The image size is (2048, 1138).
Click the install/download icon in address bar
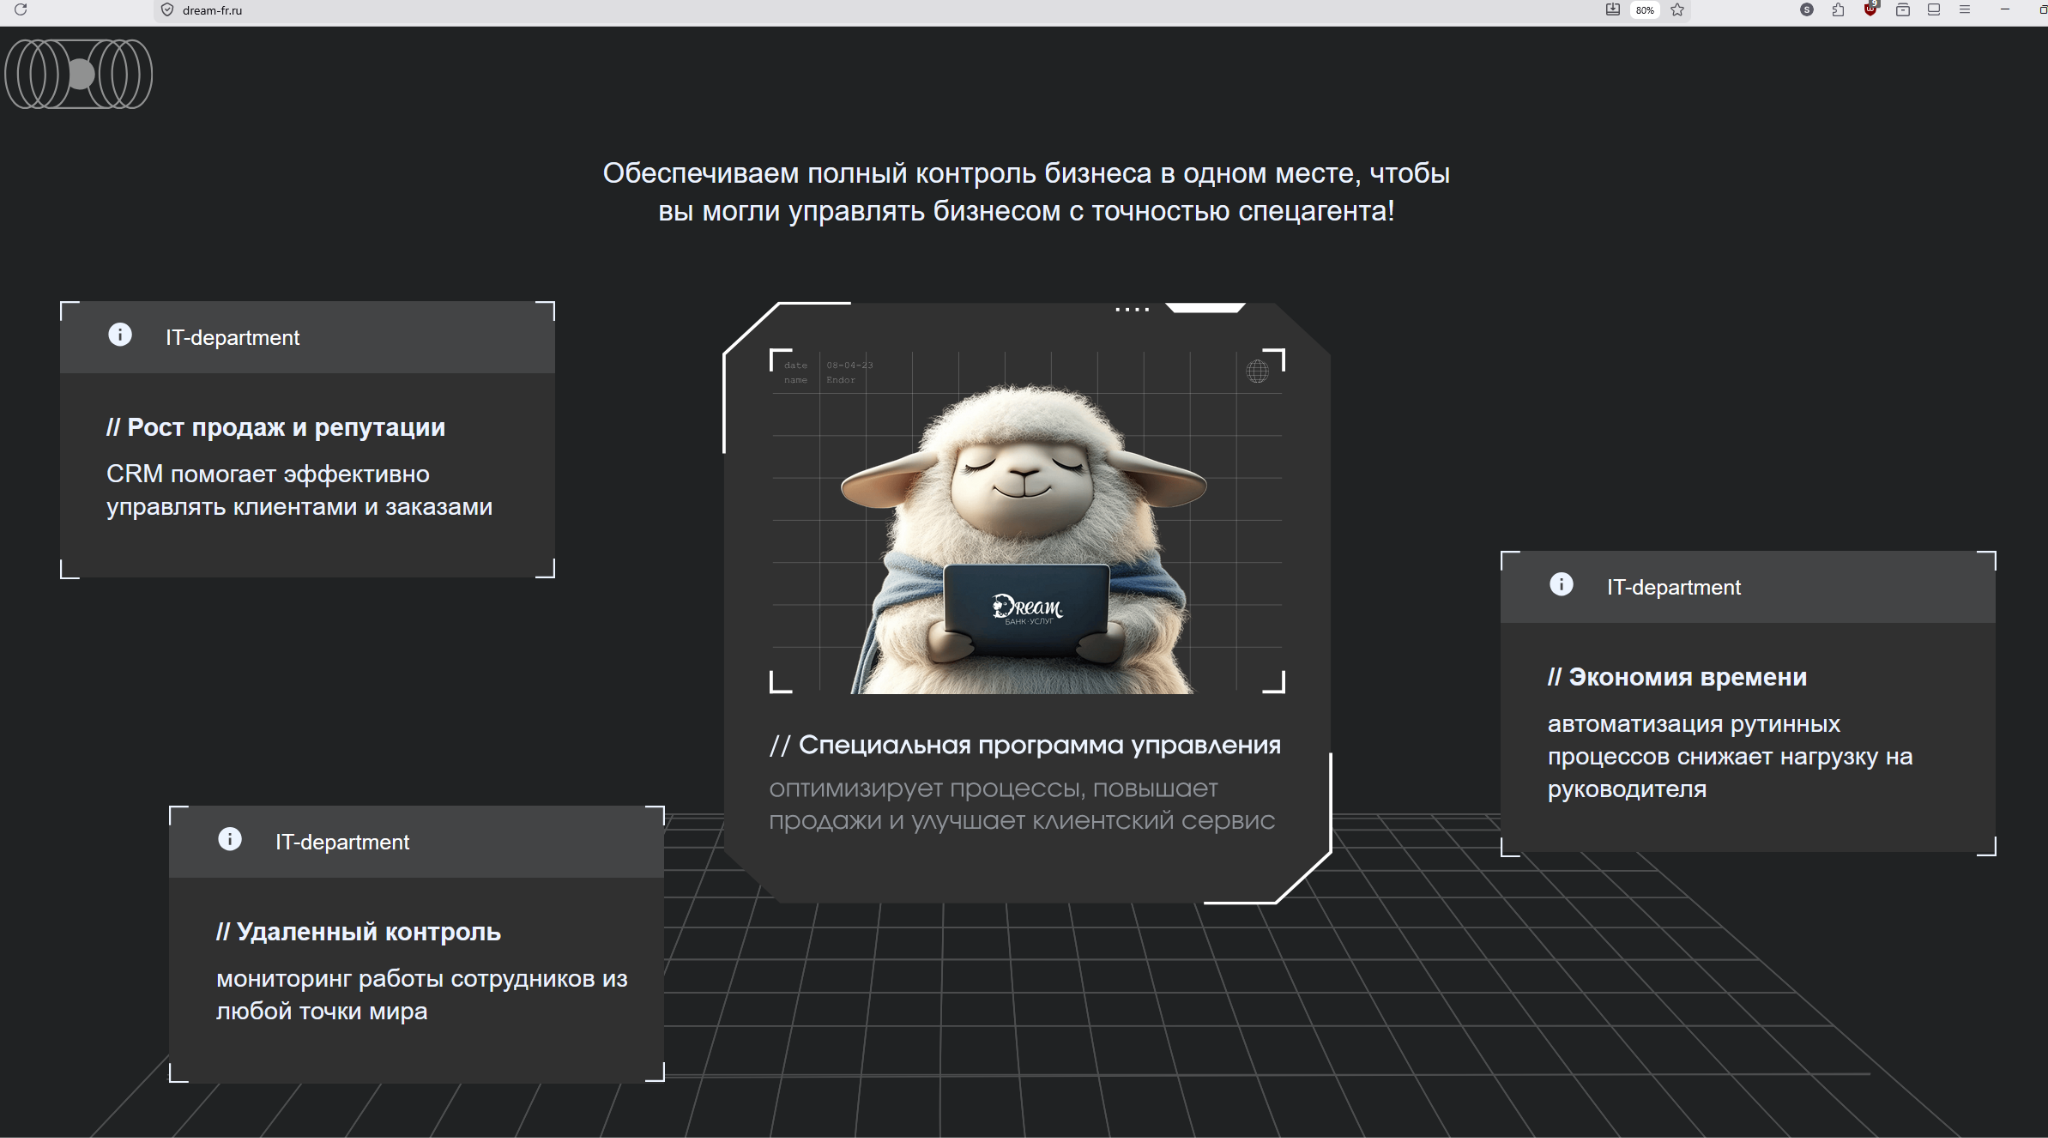[1613, 9]
